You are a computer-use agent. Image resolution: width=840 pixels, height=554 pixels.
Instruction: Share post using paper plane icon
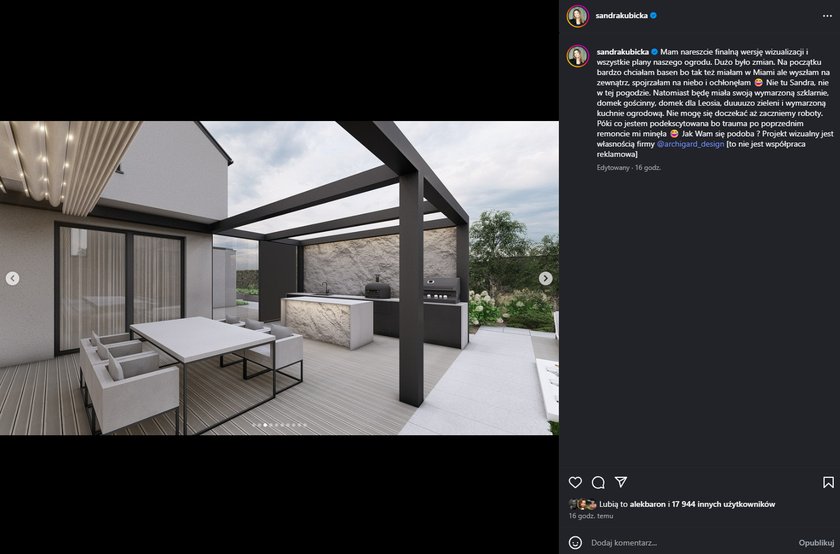tap(621, 482)
